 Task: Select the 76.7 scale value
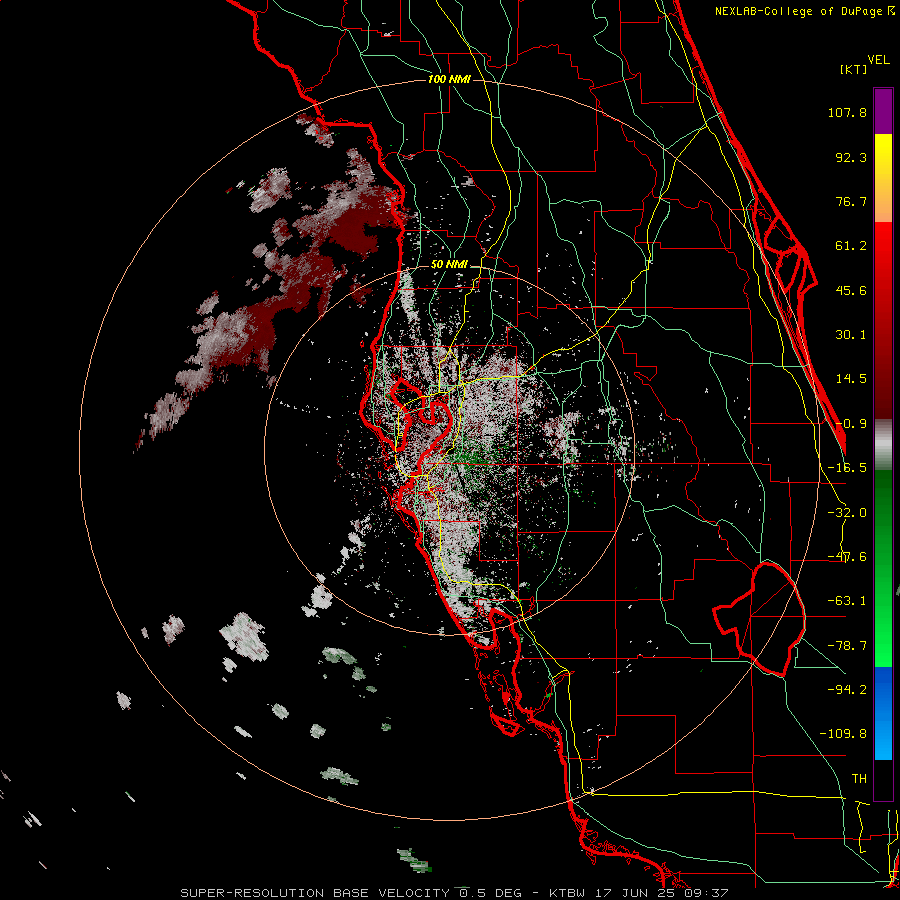(x=851, y=201)
